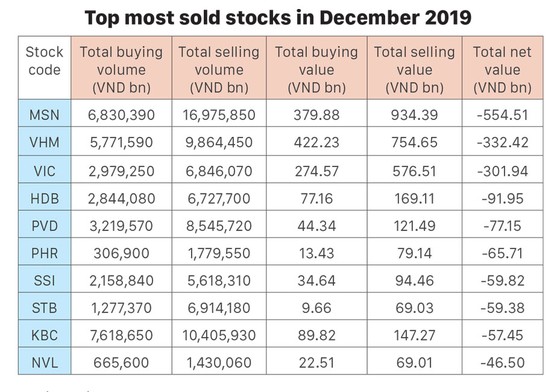Click the PVD stock code cell
Image resolution: width=560 pixels, height=392 pixels.
(45, 224)
